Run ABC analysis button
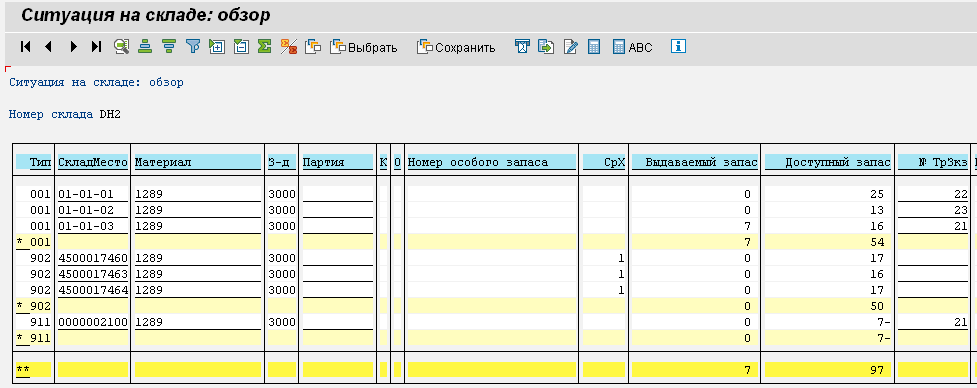 [x=632, y=47]
